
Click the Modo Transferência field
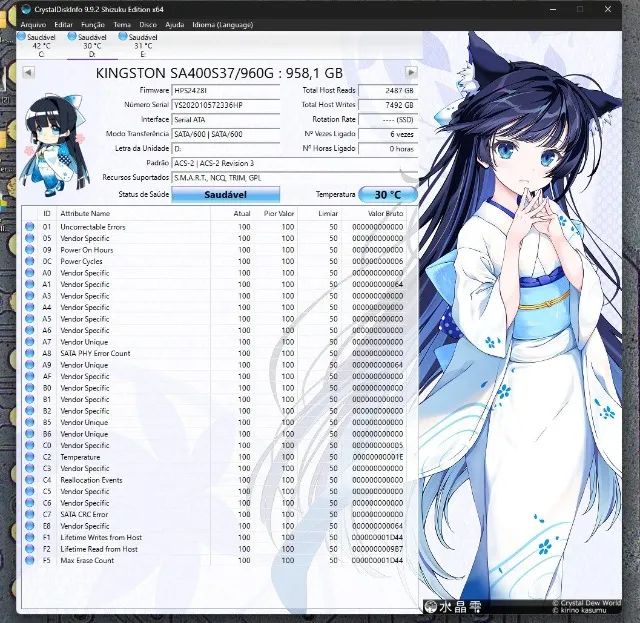225,134
